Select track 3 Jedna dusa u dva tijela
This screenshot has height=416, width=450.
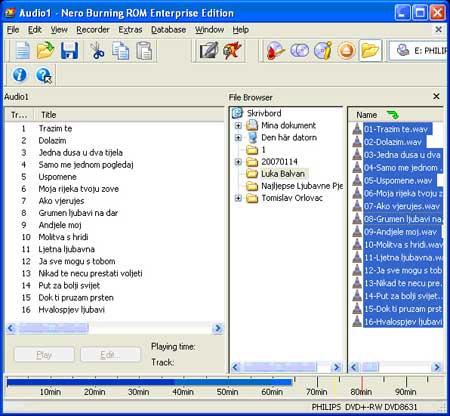(81, 153)
